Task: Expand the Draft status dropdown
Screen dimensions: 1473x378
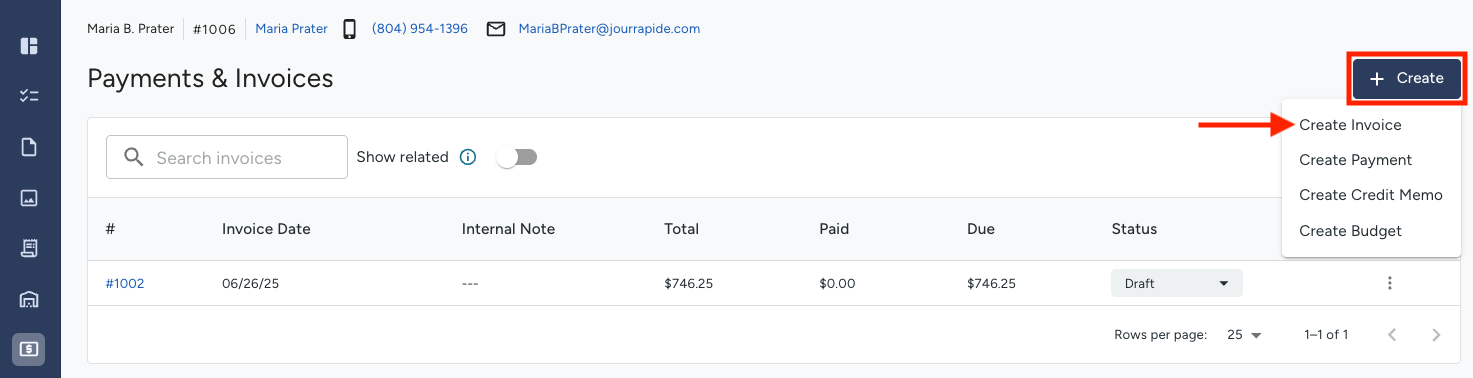Action: click(x=1176, y=283)
